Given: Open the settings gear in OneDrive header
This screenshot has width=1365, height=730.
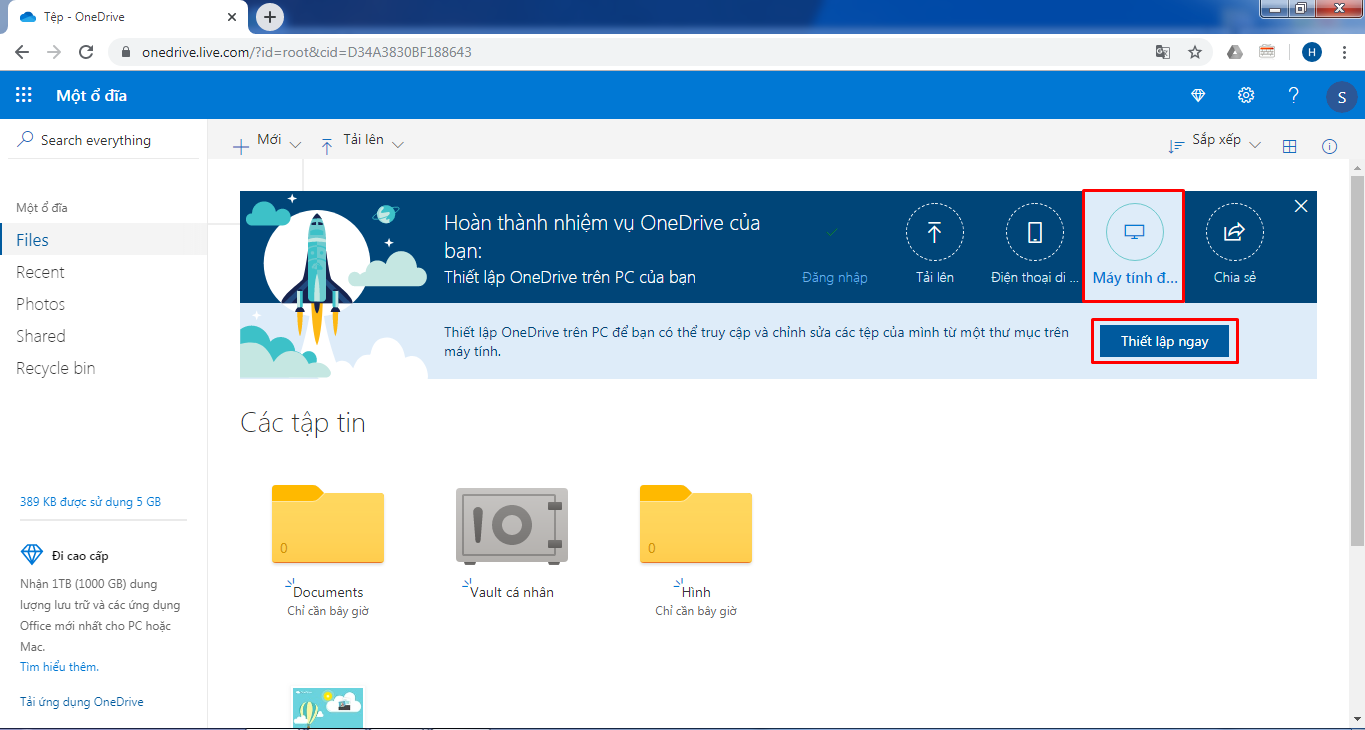Looking at the screenshot, I should click(1246, 95).
